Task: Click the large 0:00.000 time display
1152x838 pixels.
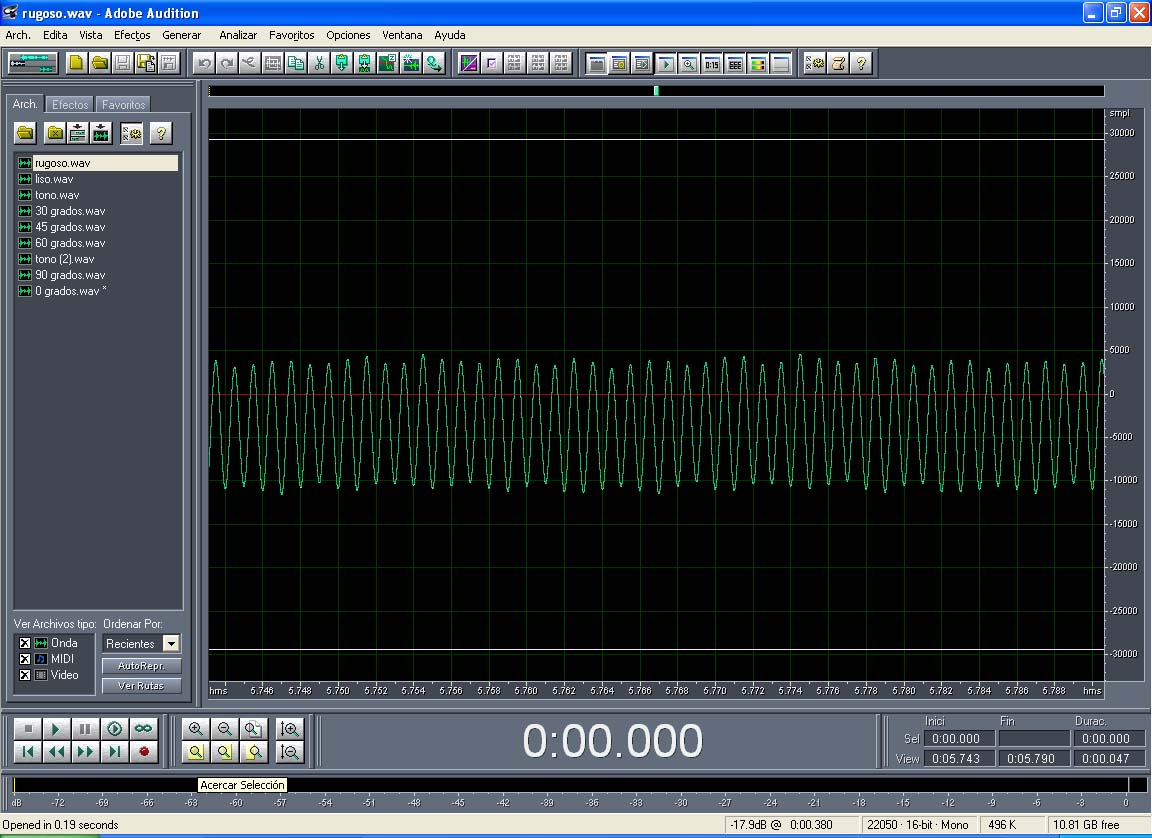Action: (612, 741)
